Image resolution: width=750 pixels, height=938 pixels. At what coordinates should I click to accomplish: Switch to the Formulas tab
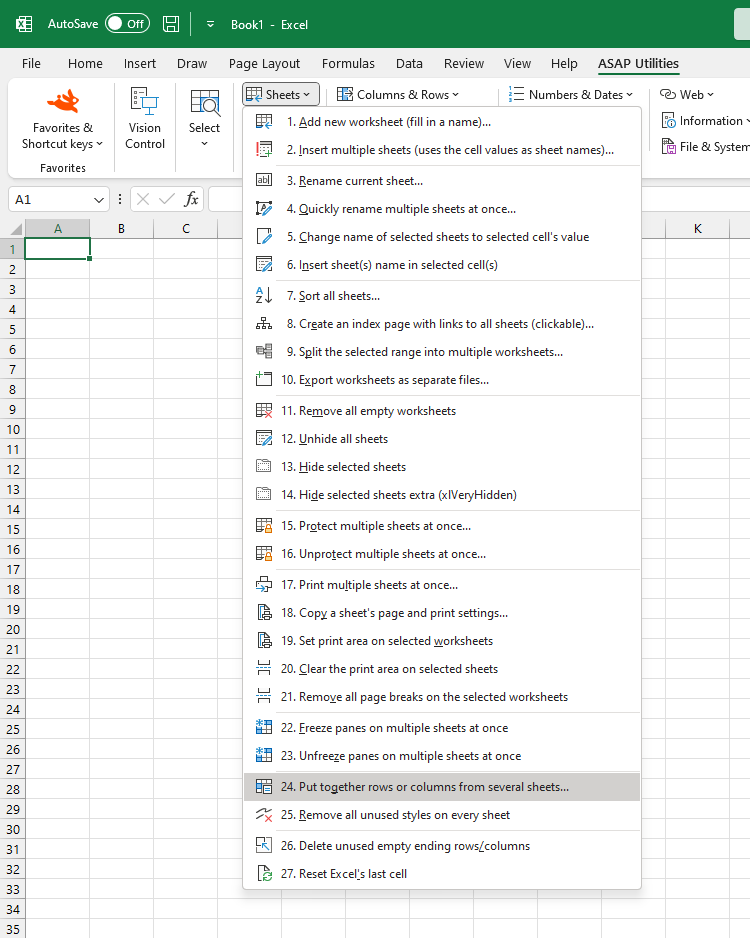[348, 63]
